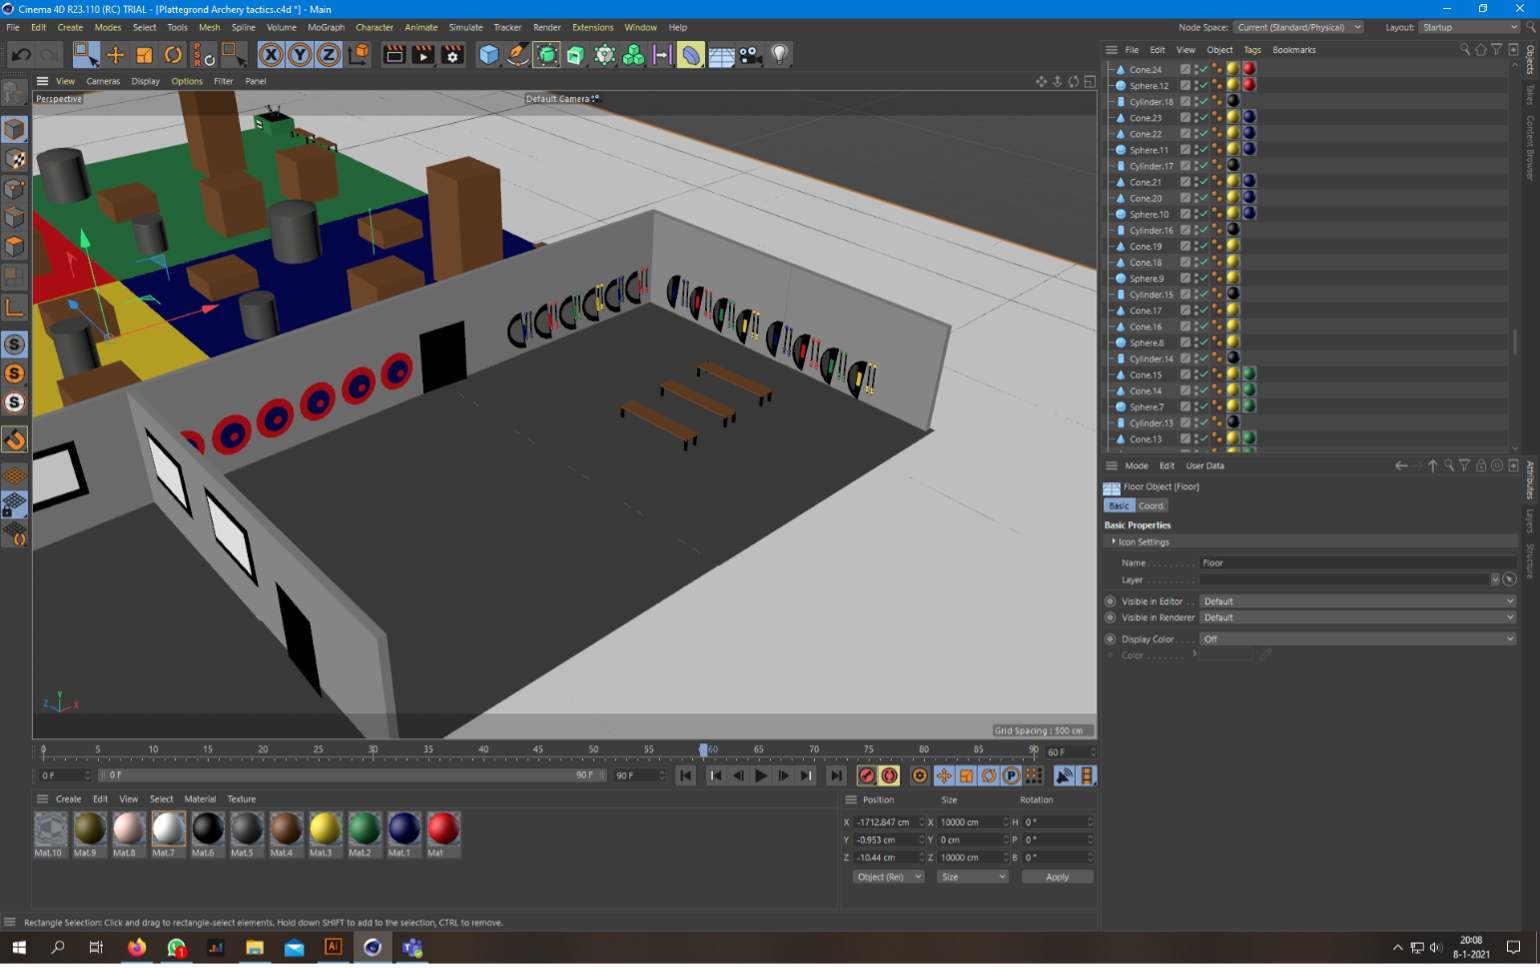This screenshot has height=968, width=1540.
Task: Open Edit Render Settings clapperboard icon
Action: (x=452, y=55)
